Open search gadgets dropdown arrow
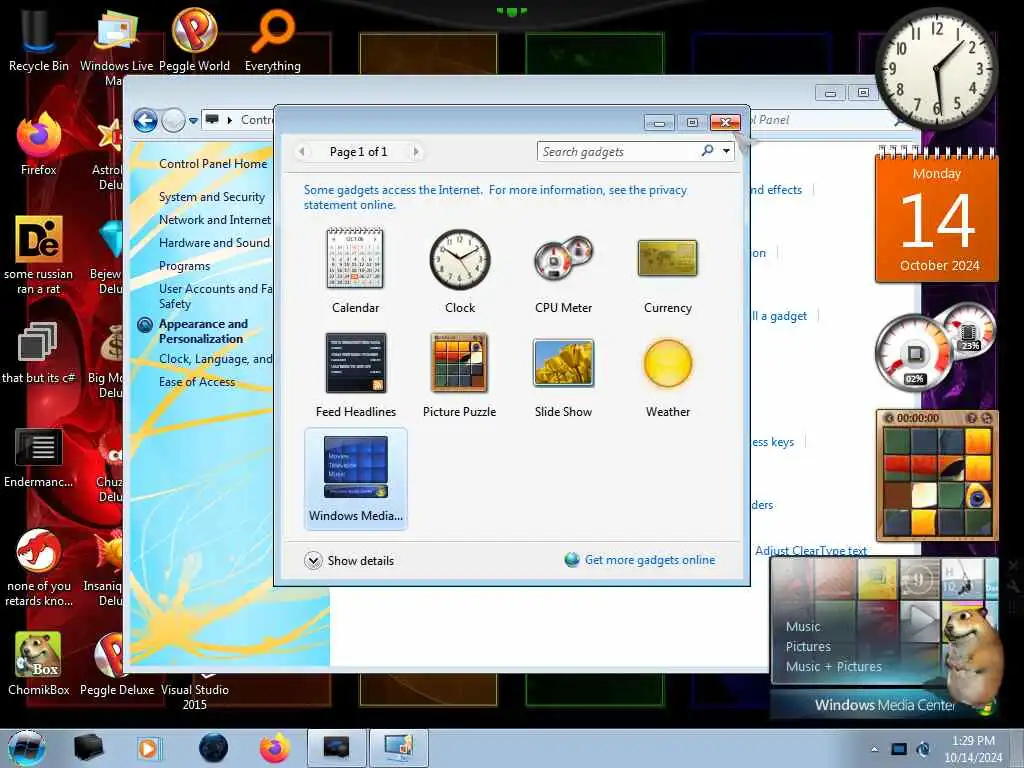The width and height of the screenshot is (1024, 768). click(726, 152)
